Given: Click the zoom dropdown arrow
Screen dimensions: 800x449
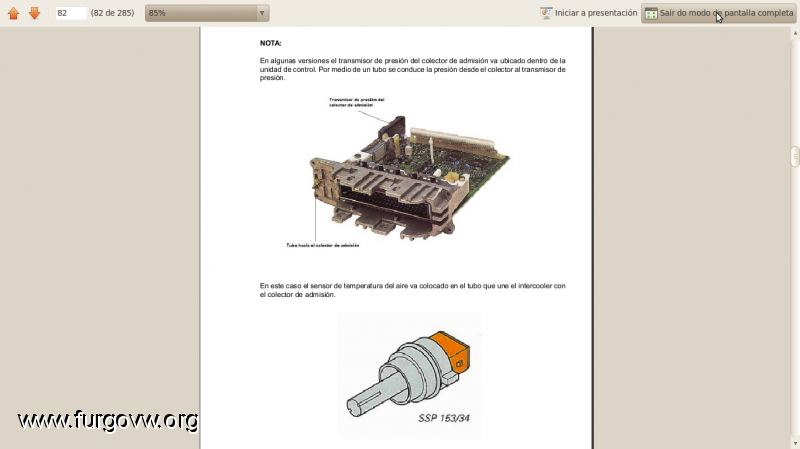Looking at the screenshot, I should click(x=262, y=13).
